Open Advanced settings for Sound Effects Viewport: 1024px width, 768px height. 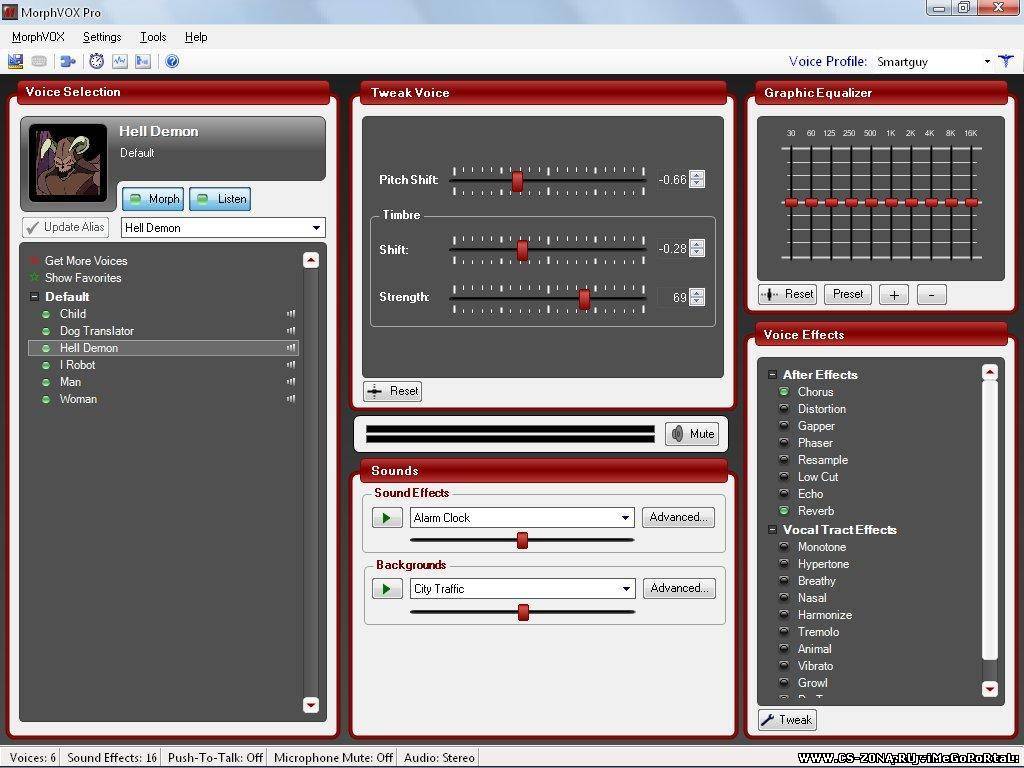pyautogui.click(x=678, y=517)
